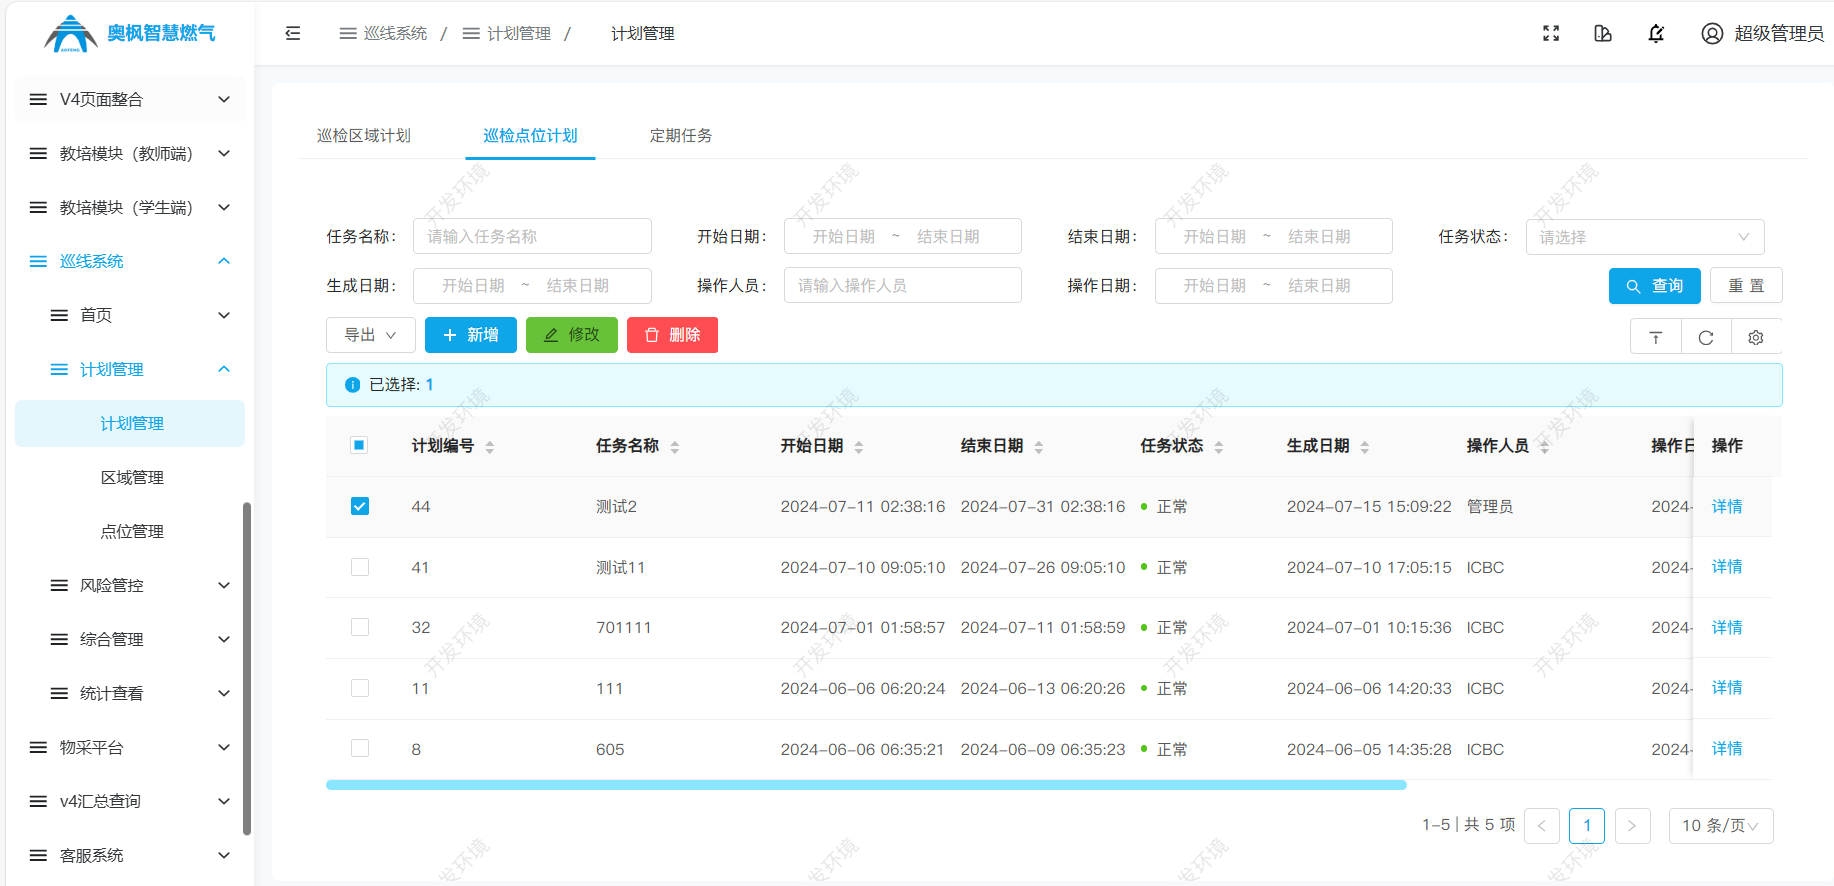Click the 计划管理 breadcrumb menu icon
The height and width of the screenshot is (886, 1834).
(x=471, y=33)
